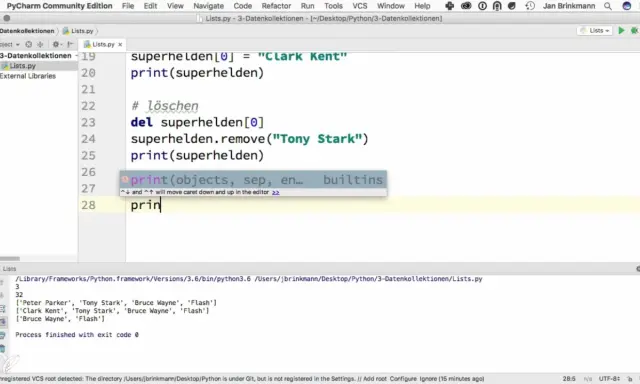Close the Lists.py editor tab
The height and width of the screenshot is (384, 640).
tap(120, 44)
